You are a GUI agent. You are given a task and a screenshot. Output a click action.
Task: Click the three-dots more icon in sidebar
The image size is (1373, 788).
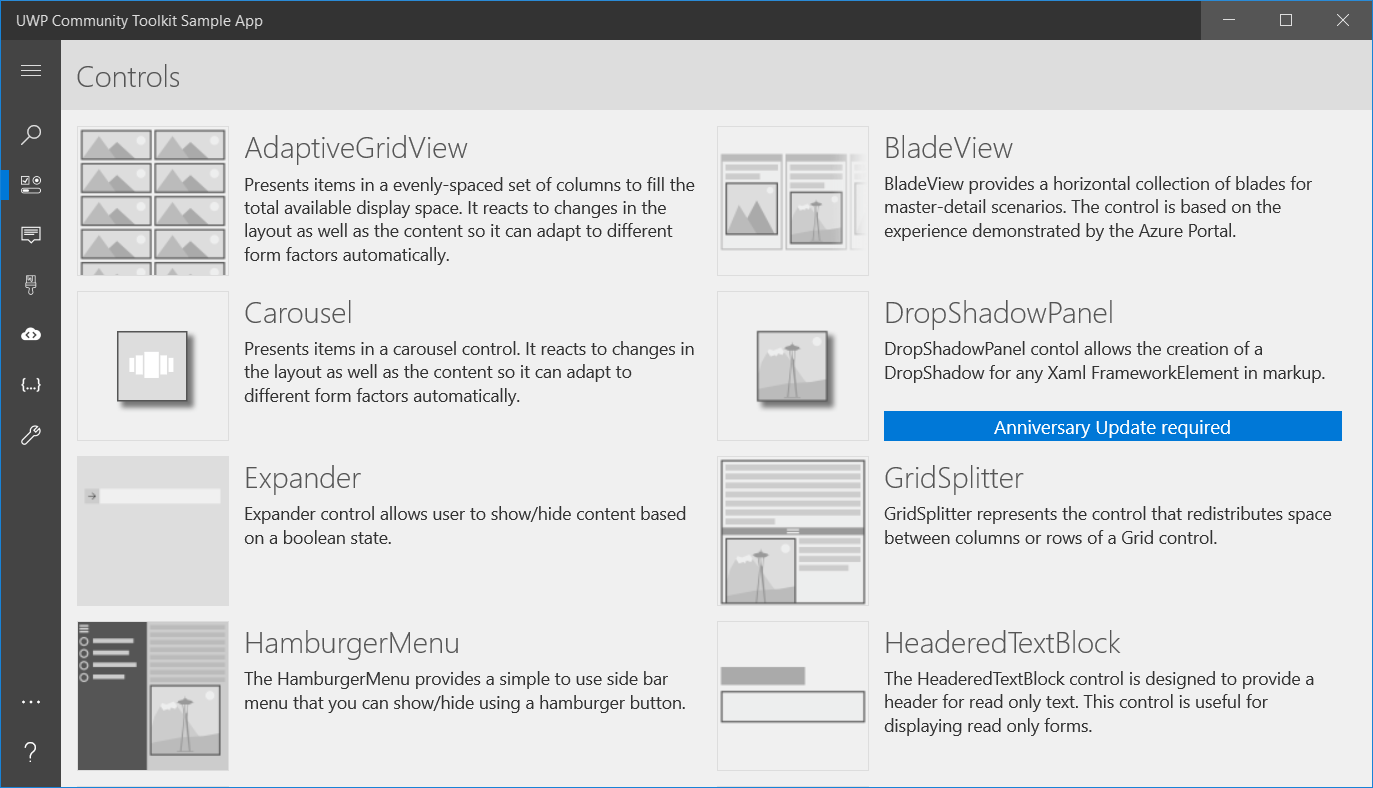point(31,702)
